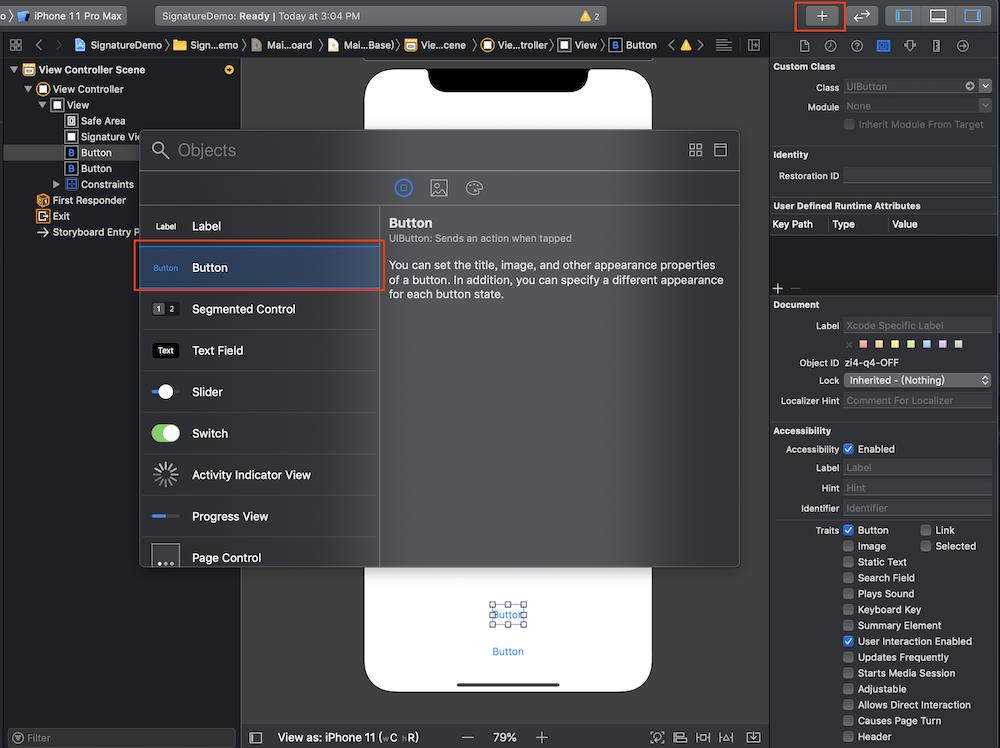The width and height of the screenshot is (1000, 748).
Task: Enable the Search Field trait
Action: click(848, 578)
